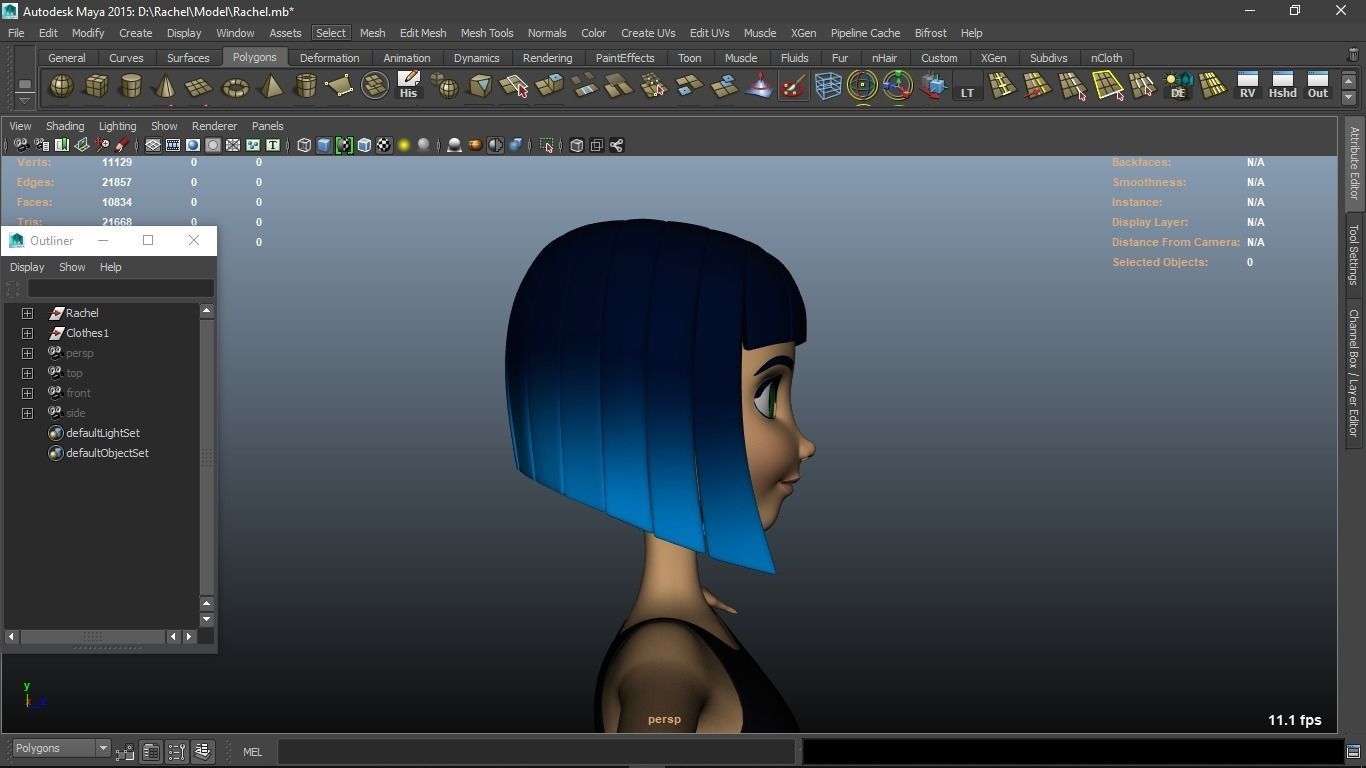Image resolution: width=1366 pixels, height=768 pixels.
Task: Click the Select camera icon in panel toolbar
Action: pyautogui.click(x=21, y=145)
